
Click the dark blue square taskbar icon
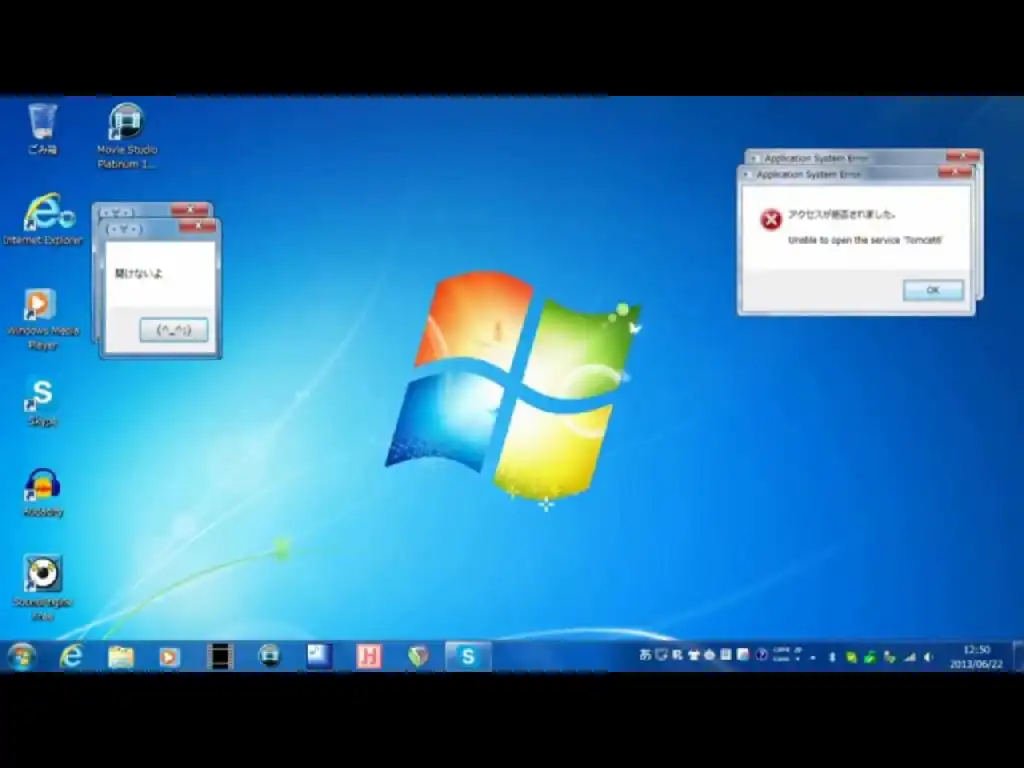(x=319, y=656)
